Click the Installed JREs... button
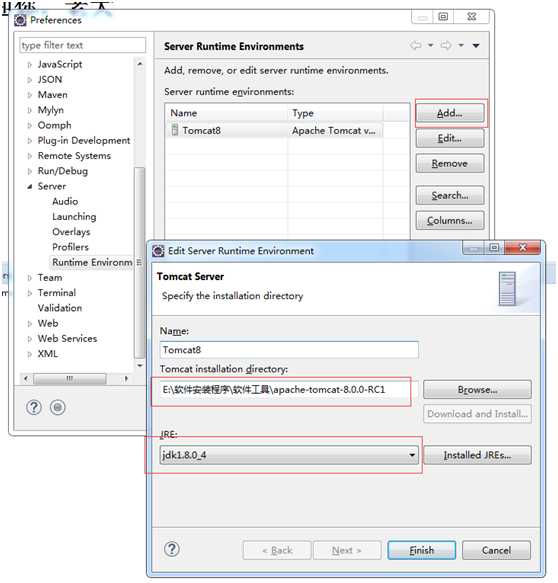Screen dimensions: 558x583 click(477, 455)
